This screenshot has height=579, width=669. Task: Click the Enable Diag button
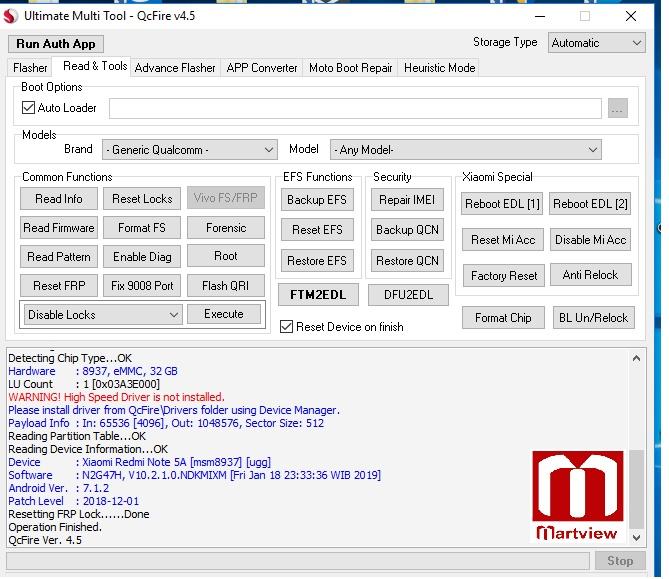[142, 257]
